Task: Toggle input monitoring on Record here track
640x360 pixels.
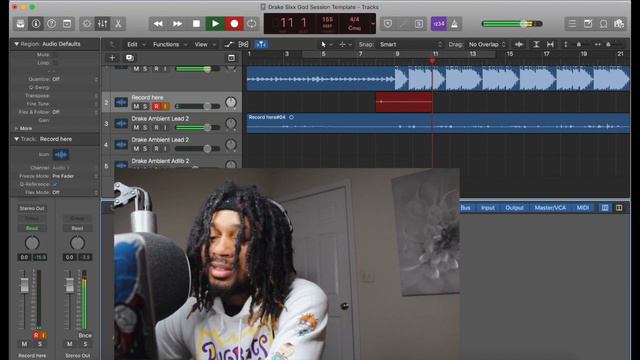Action: click(165, 106)
